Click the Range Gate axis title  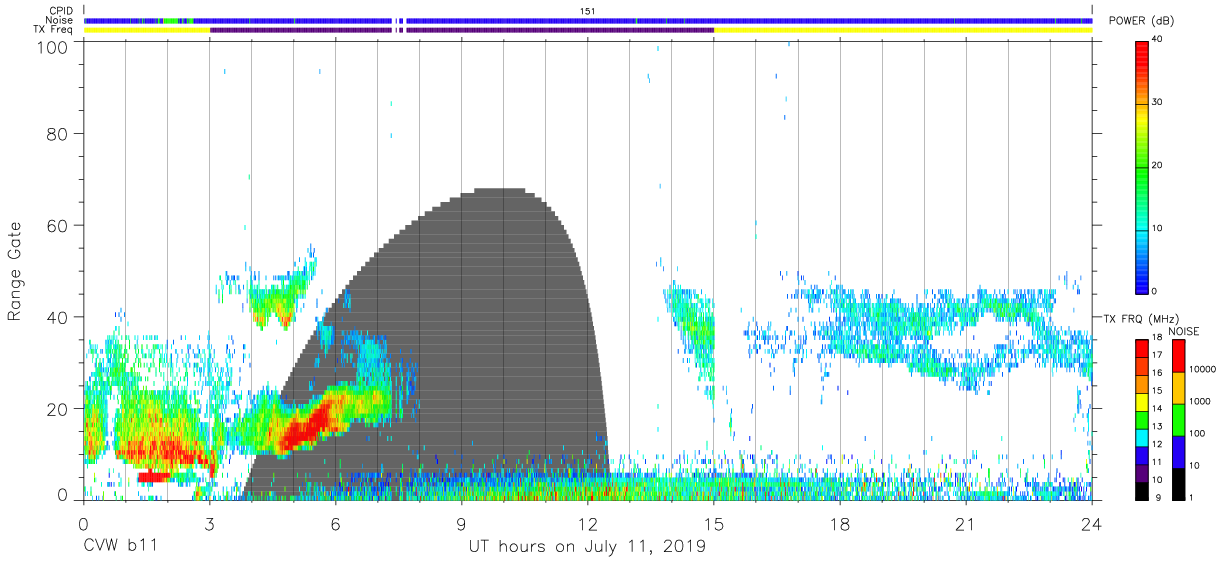[15, 272]
